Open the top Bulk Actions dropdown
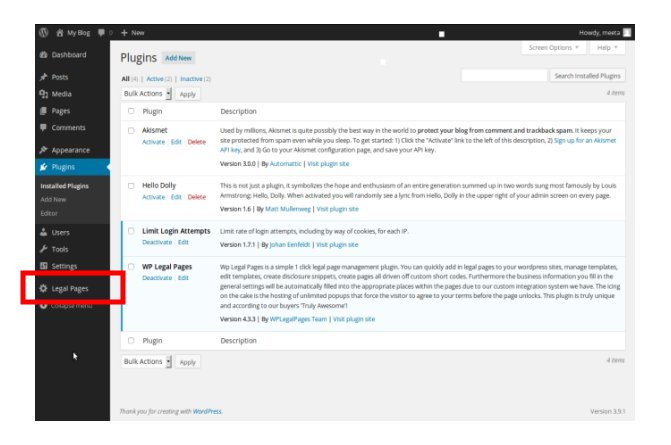This screenshot has height=445, width=671. click(x=147, y=93)
